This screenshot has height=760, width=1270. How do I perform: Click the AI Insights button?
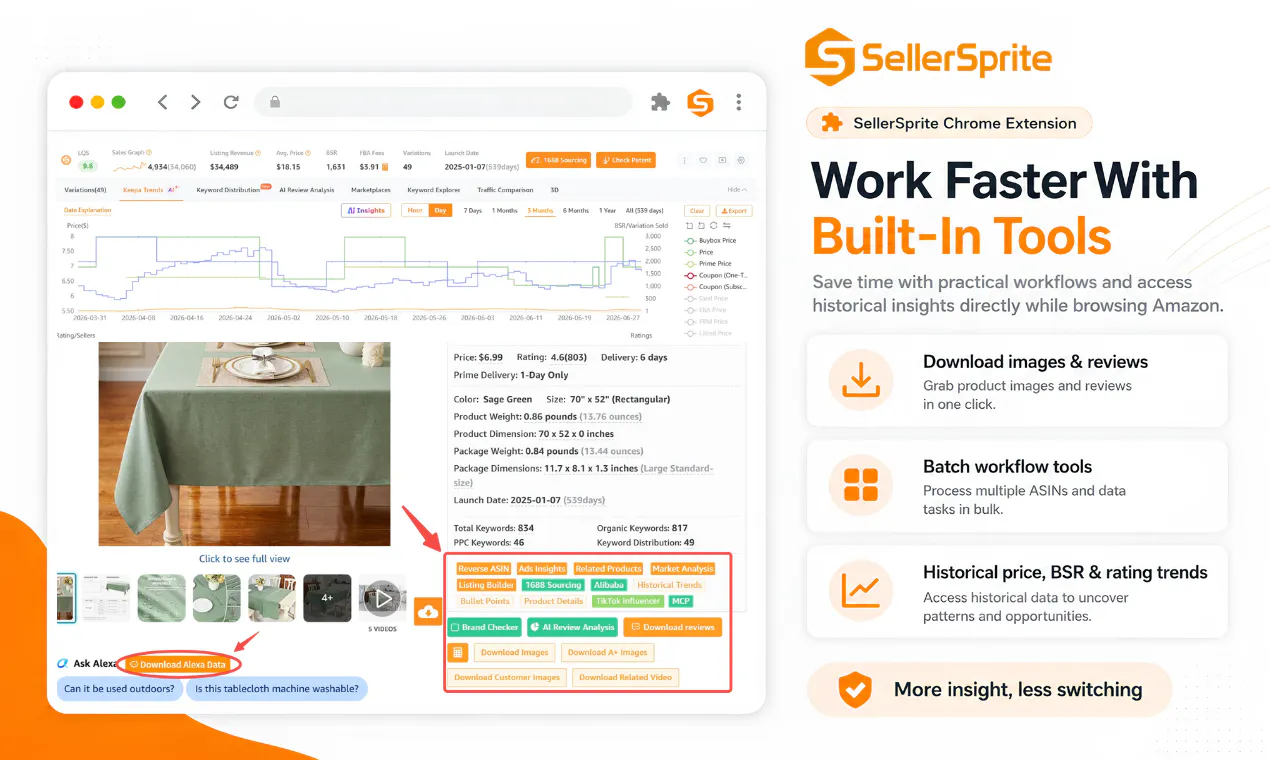366,211
